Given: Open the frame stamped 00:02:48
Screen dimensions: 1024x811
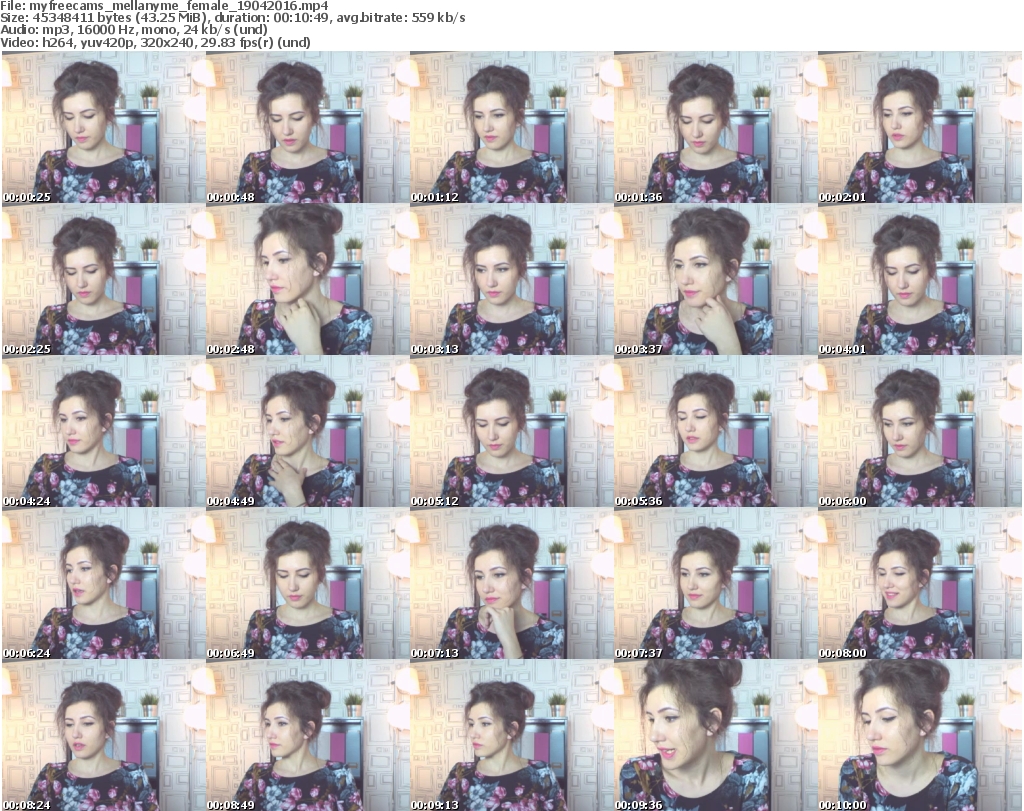Looking at the screenshot, I should point(308,279).
